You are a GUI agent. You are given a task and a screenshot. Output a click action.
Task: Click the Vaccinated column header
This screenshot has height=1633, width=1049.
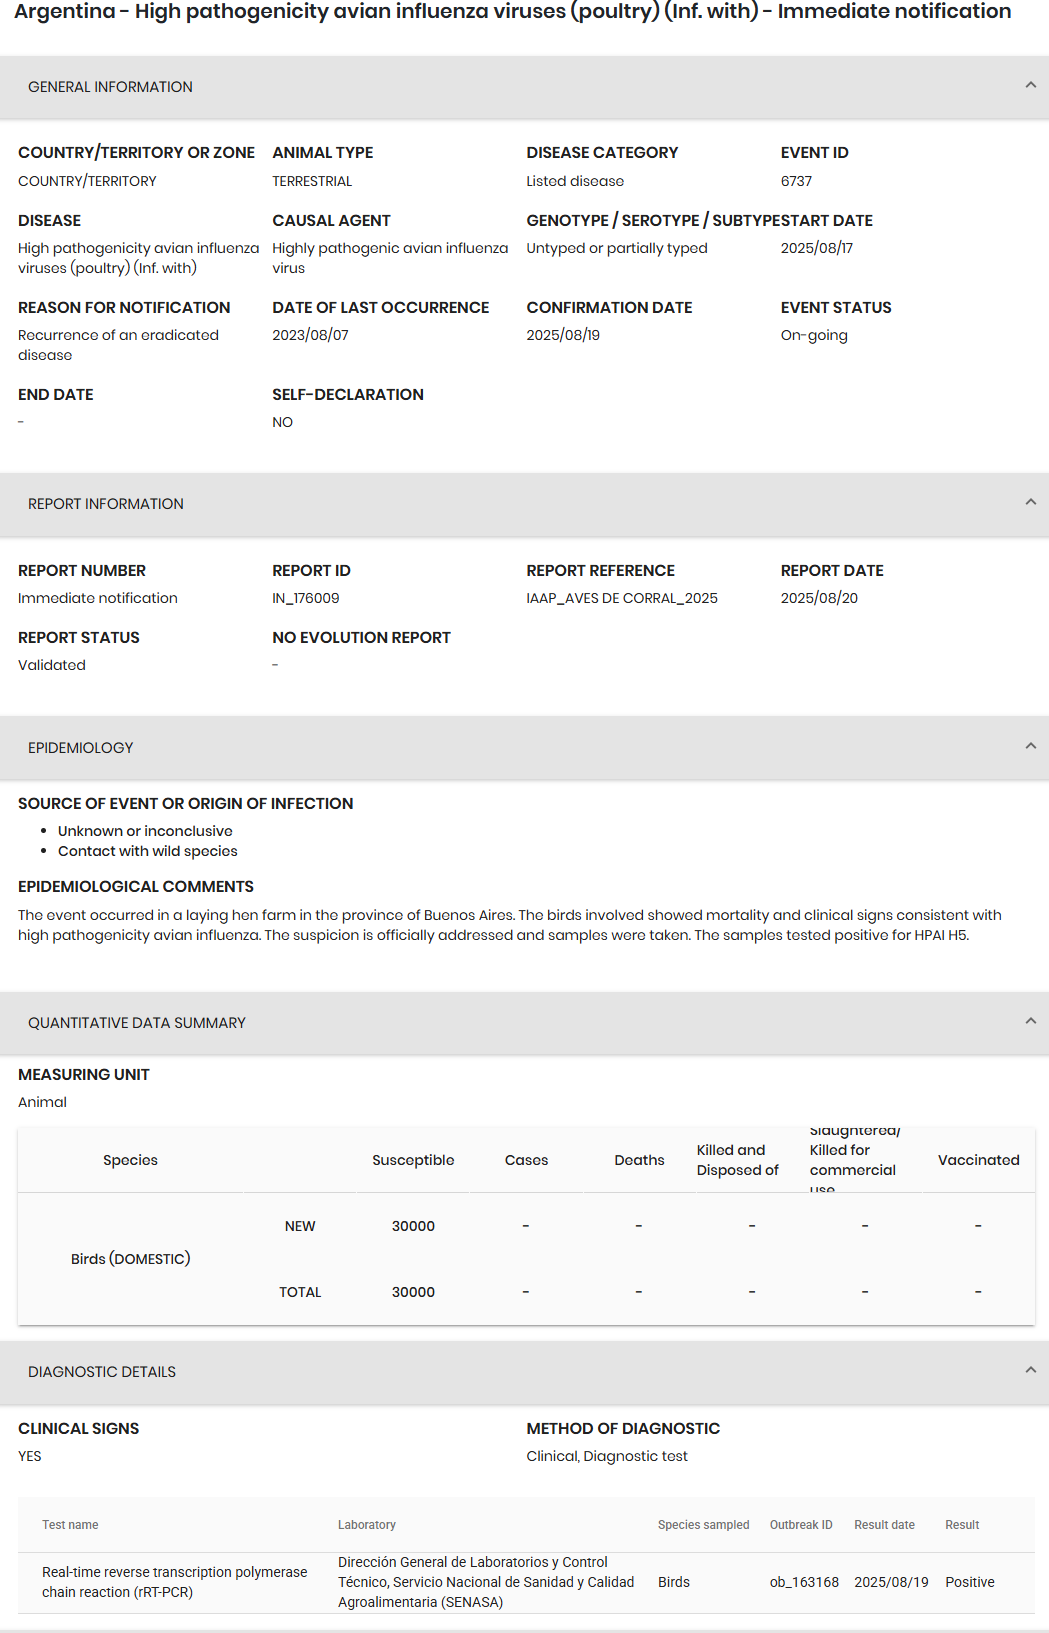coord(978,1160)
